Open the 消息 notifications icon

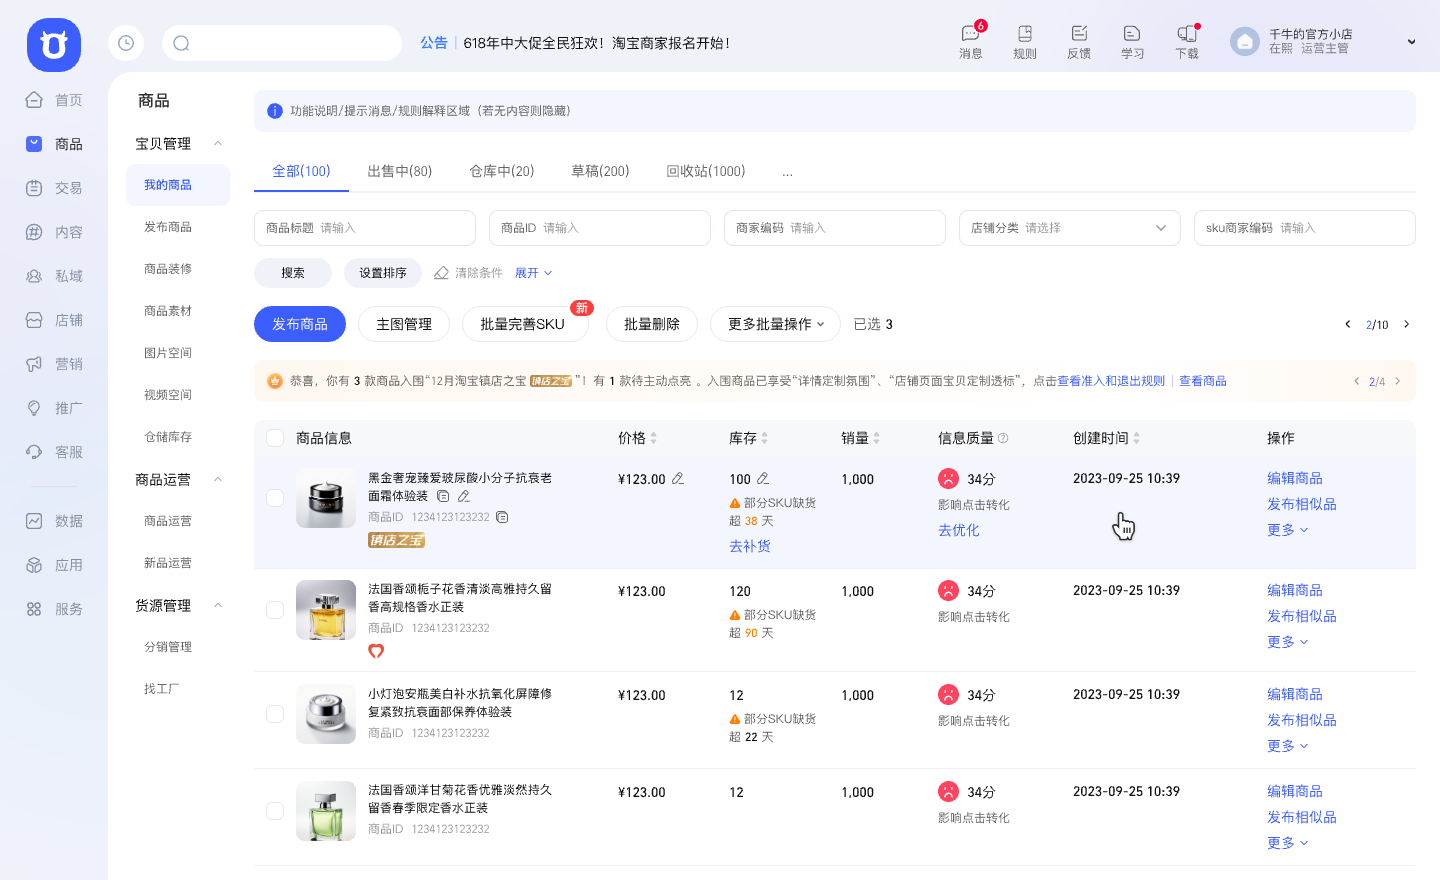969,41
